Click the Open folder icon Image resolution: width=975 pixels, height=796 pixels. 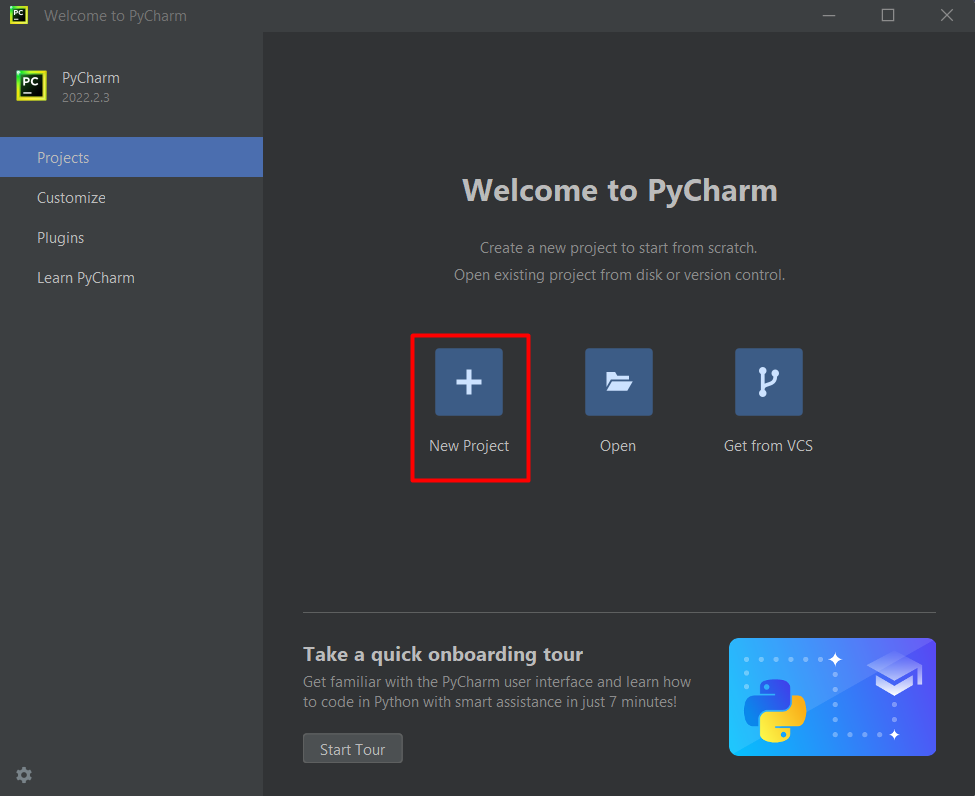point(619,382)
